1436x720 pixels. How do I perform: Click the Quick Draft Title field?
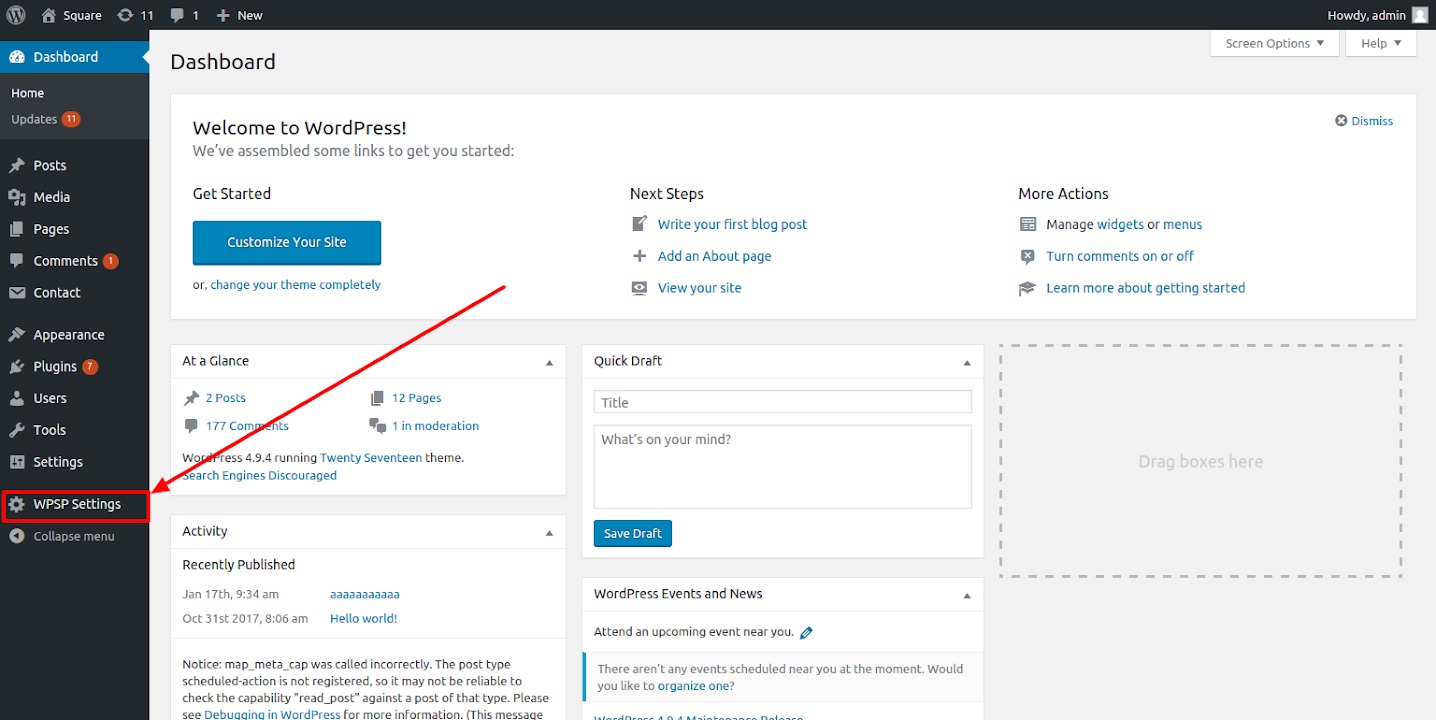782,402
